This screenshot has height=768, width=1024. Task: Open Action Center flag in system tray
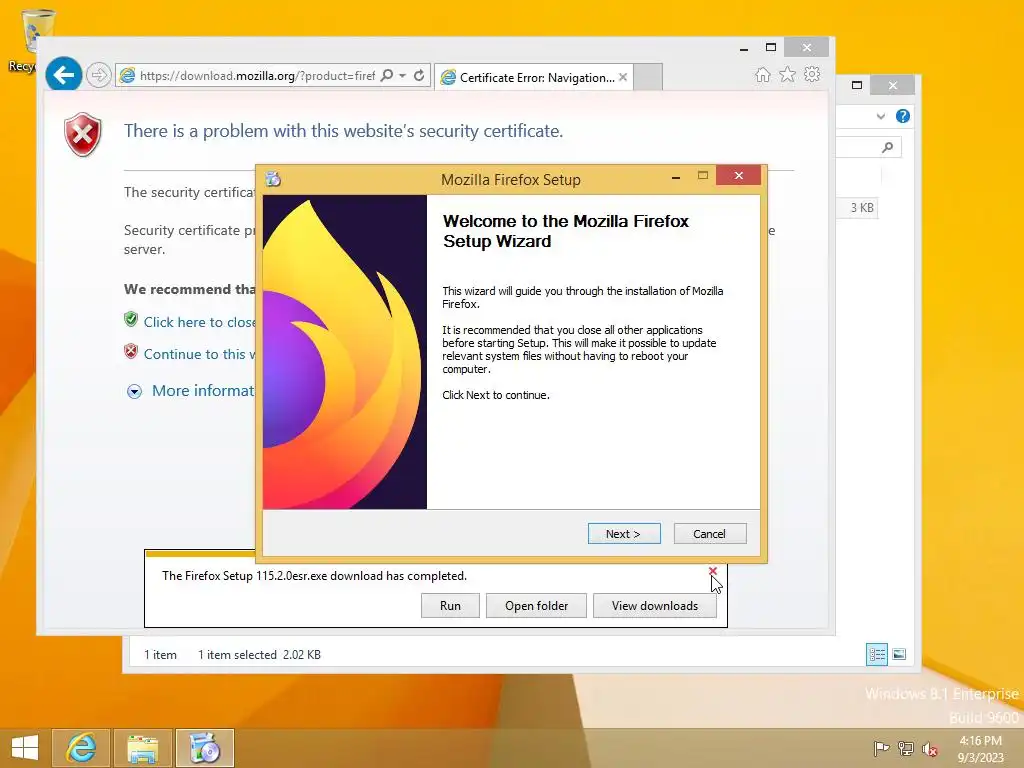coord(881,748)
